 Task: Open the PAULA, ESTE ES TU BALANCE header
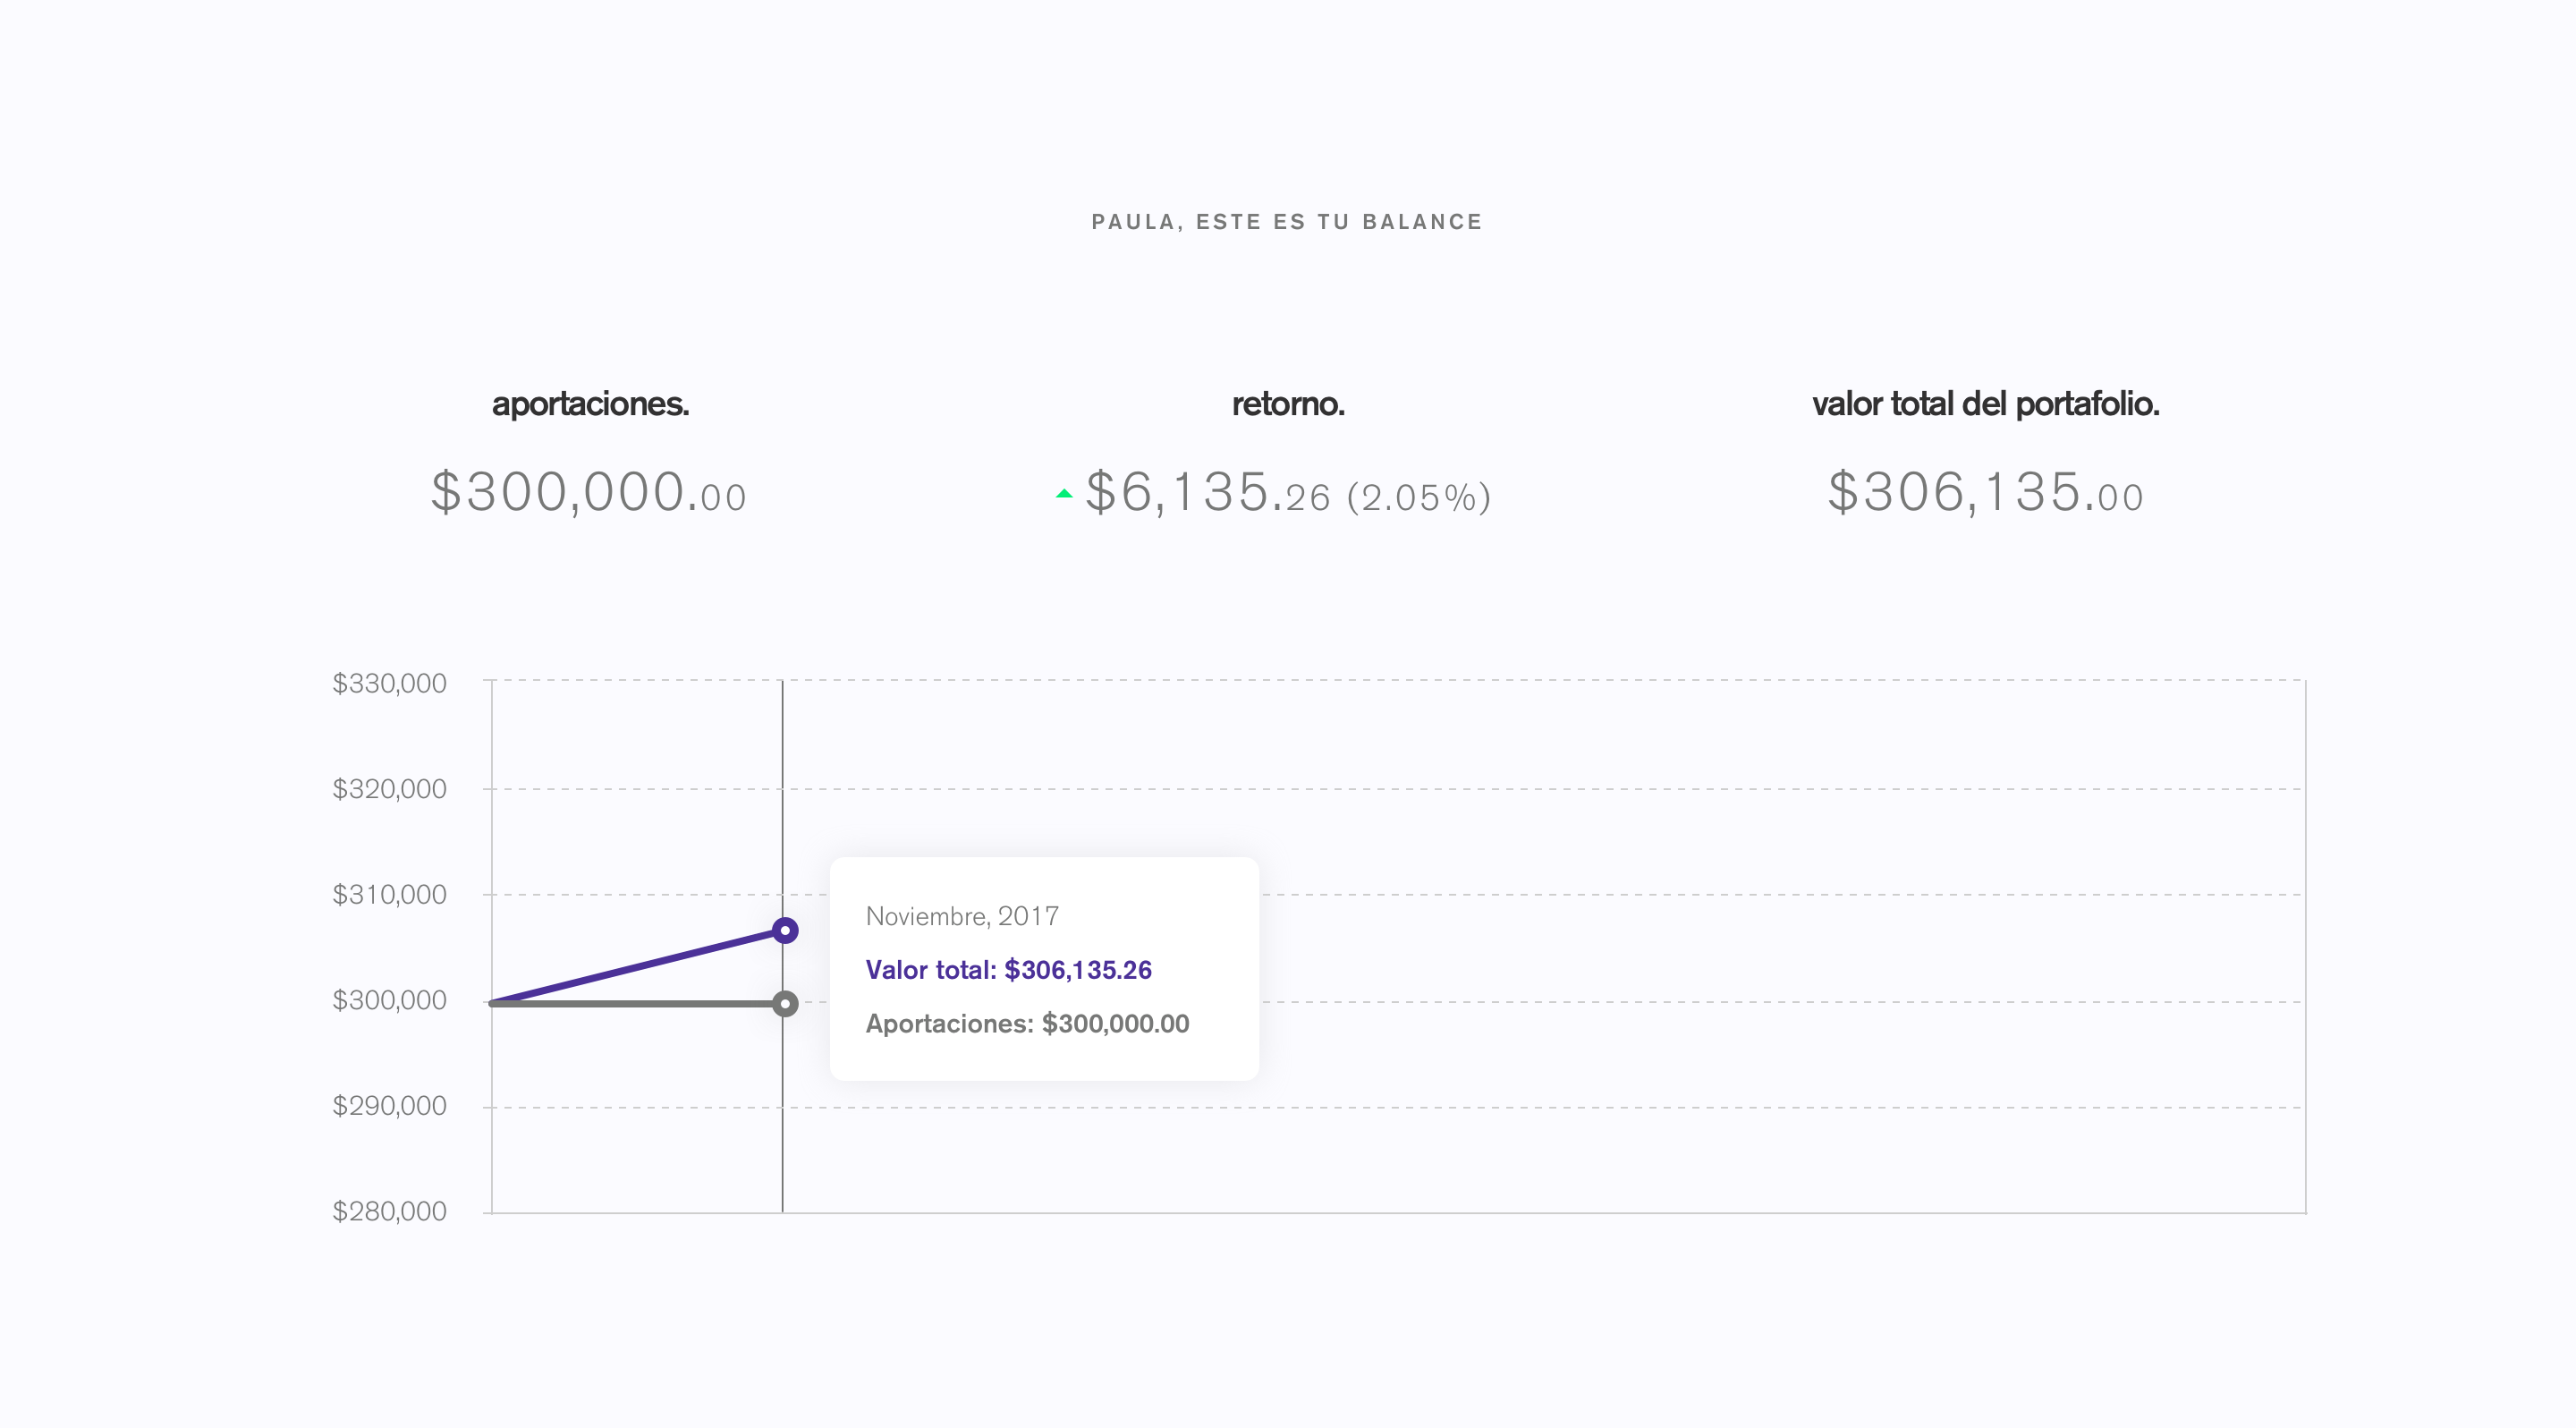point(1286,221)
